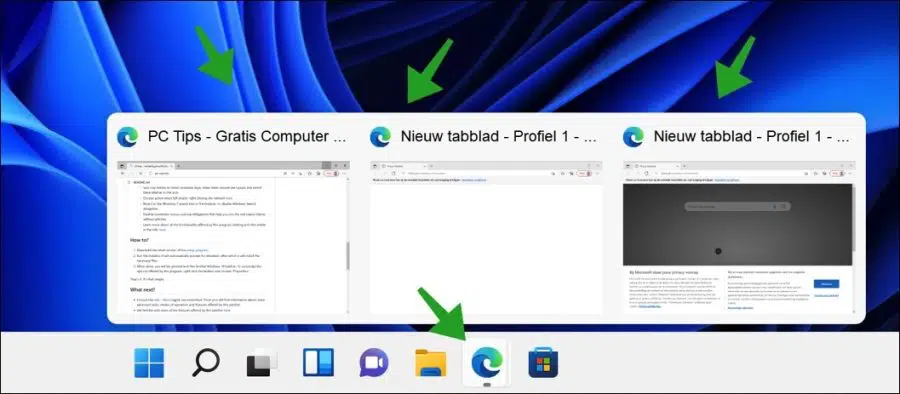Open File Explorer from the taskbar

pyautogui.click(x=430, y=363)
